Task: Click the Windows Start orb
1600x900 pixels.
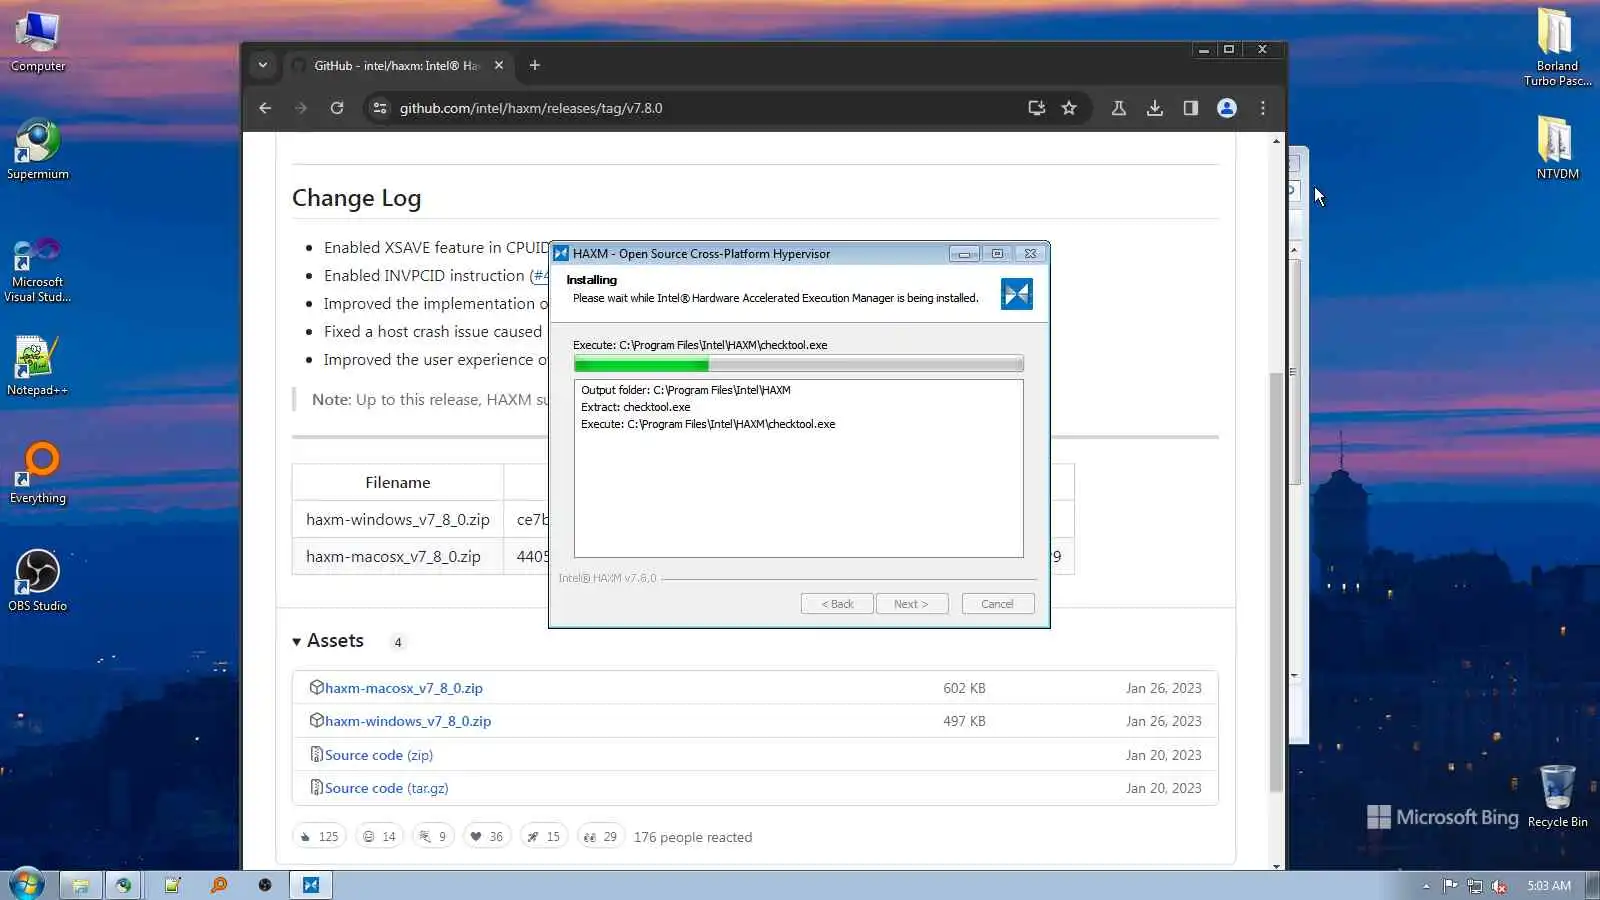Action: coord(27,884)
